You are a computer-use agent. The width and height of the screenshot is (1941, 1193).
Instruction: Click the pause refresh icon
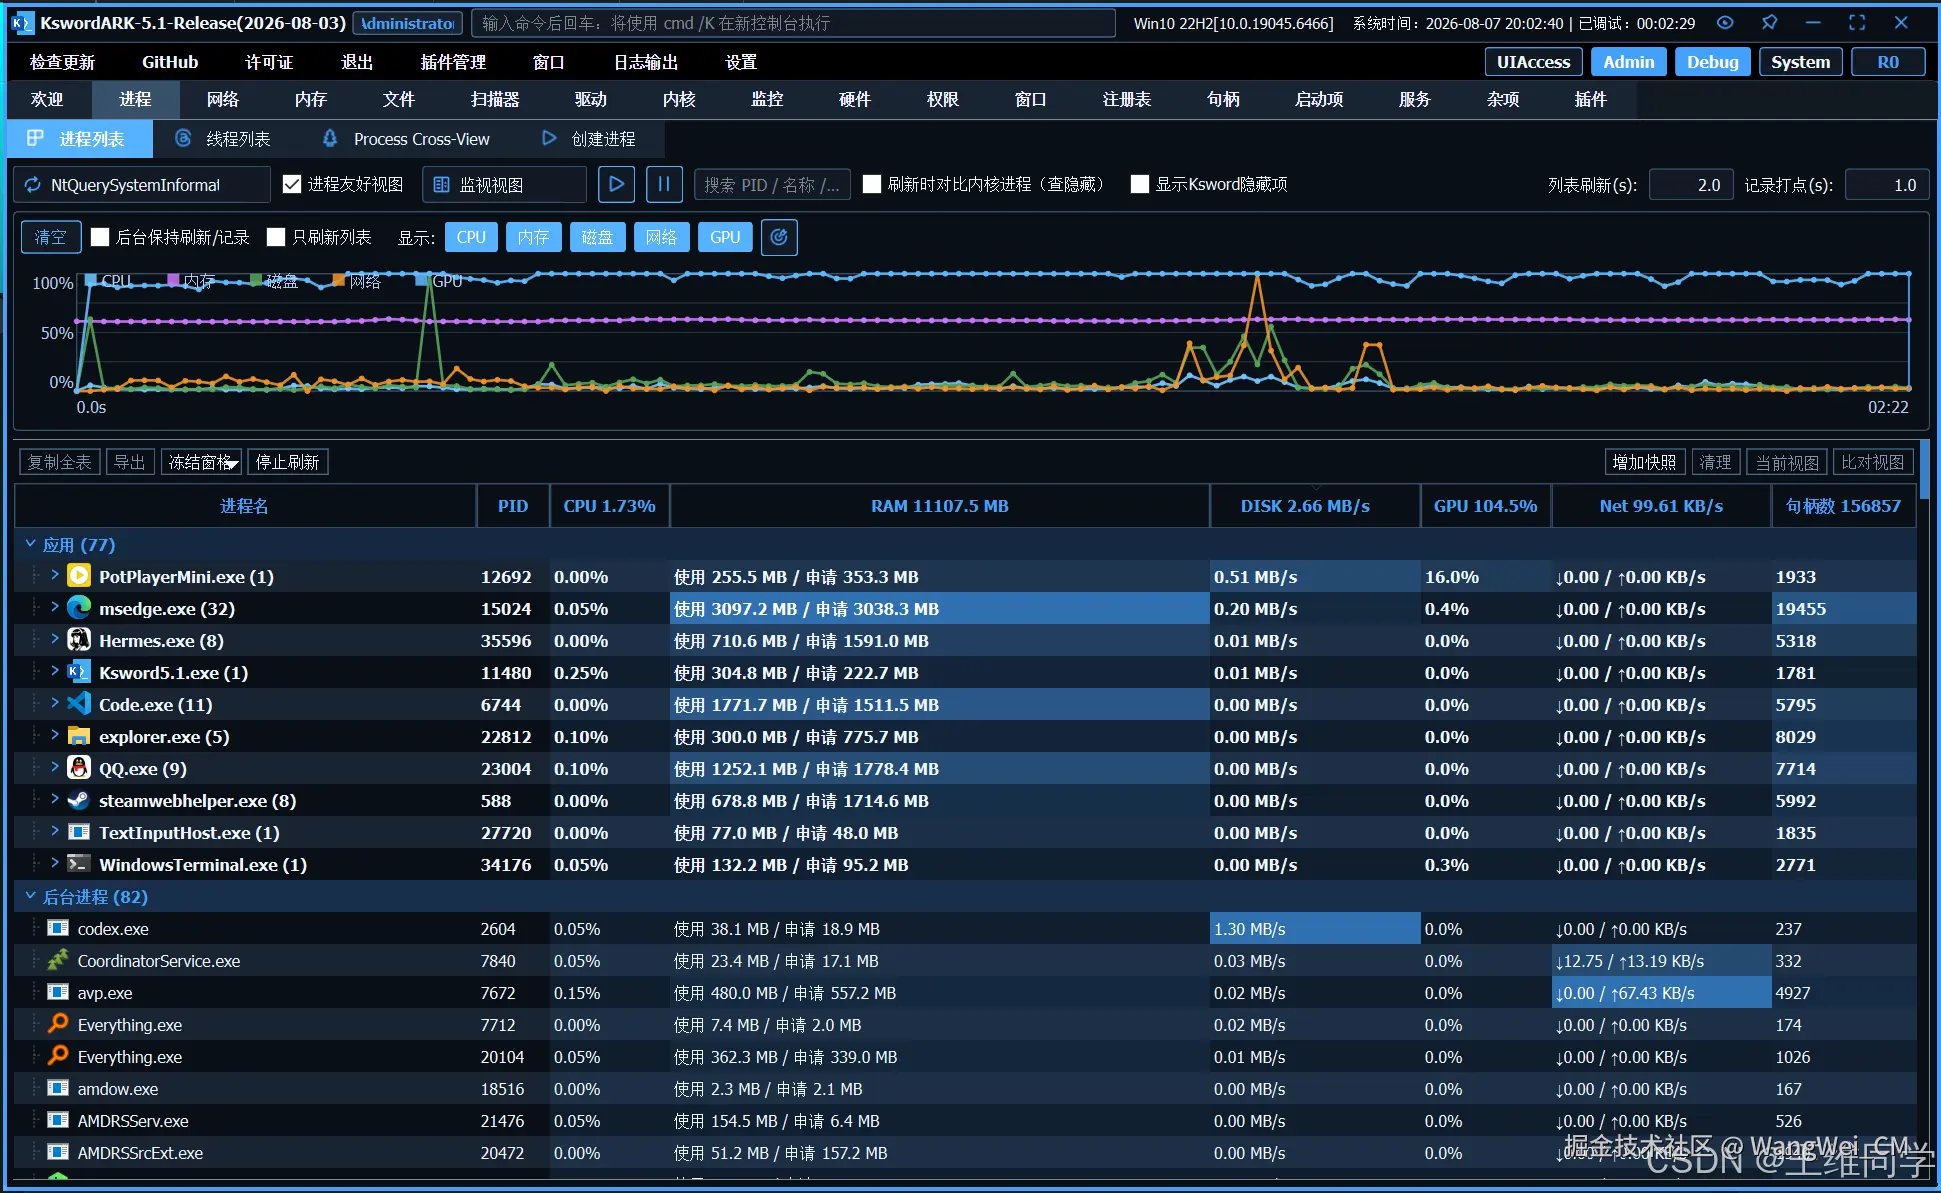tap(664, 184)
